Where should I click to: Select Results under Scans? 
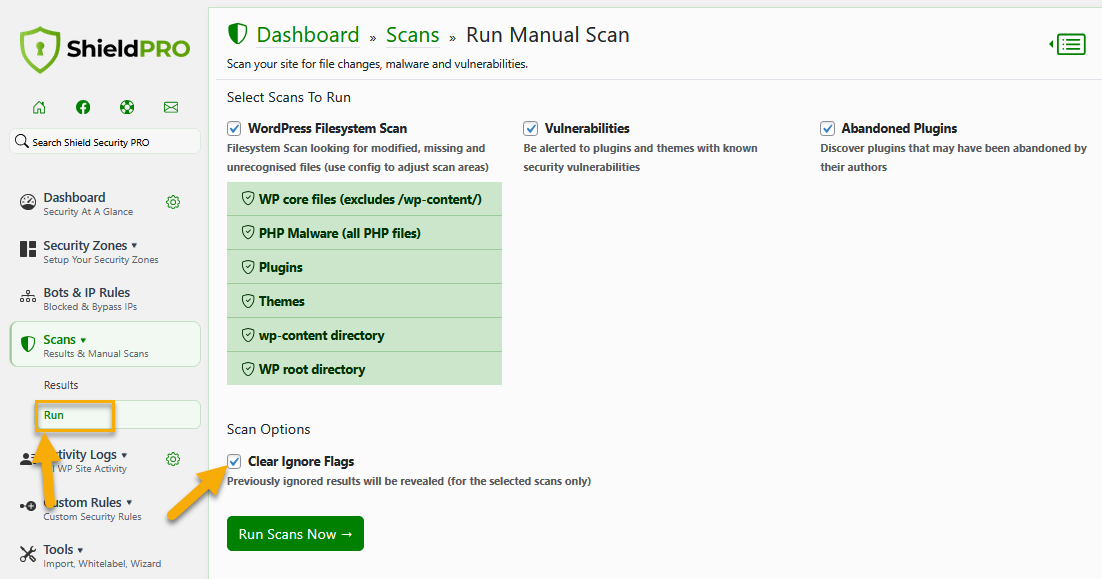tap(61, 385)
